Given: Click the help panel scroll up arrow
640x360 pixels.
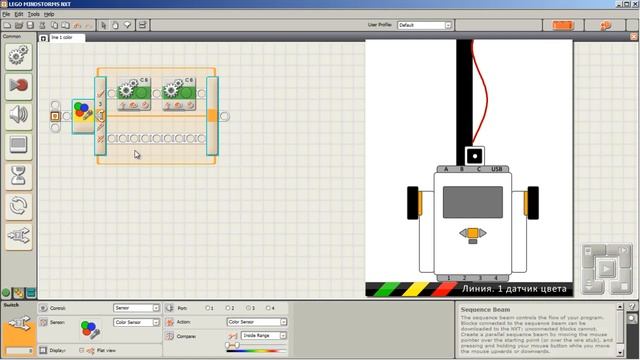Looking at the screenshot, I should [620, 307].
